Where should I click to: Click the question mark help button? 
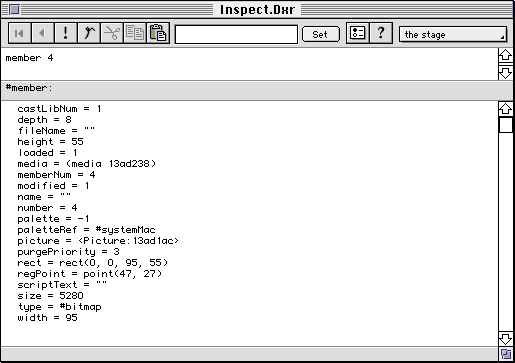pos(381,33)
